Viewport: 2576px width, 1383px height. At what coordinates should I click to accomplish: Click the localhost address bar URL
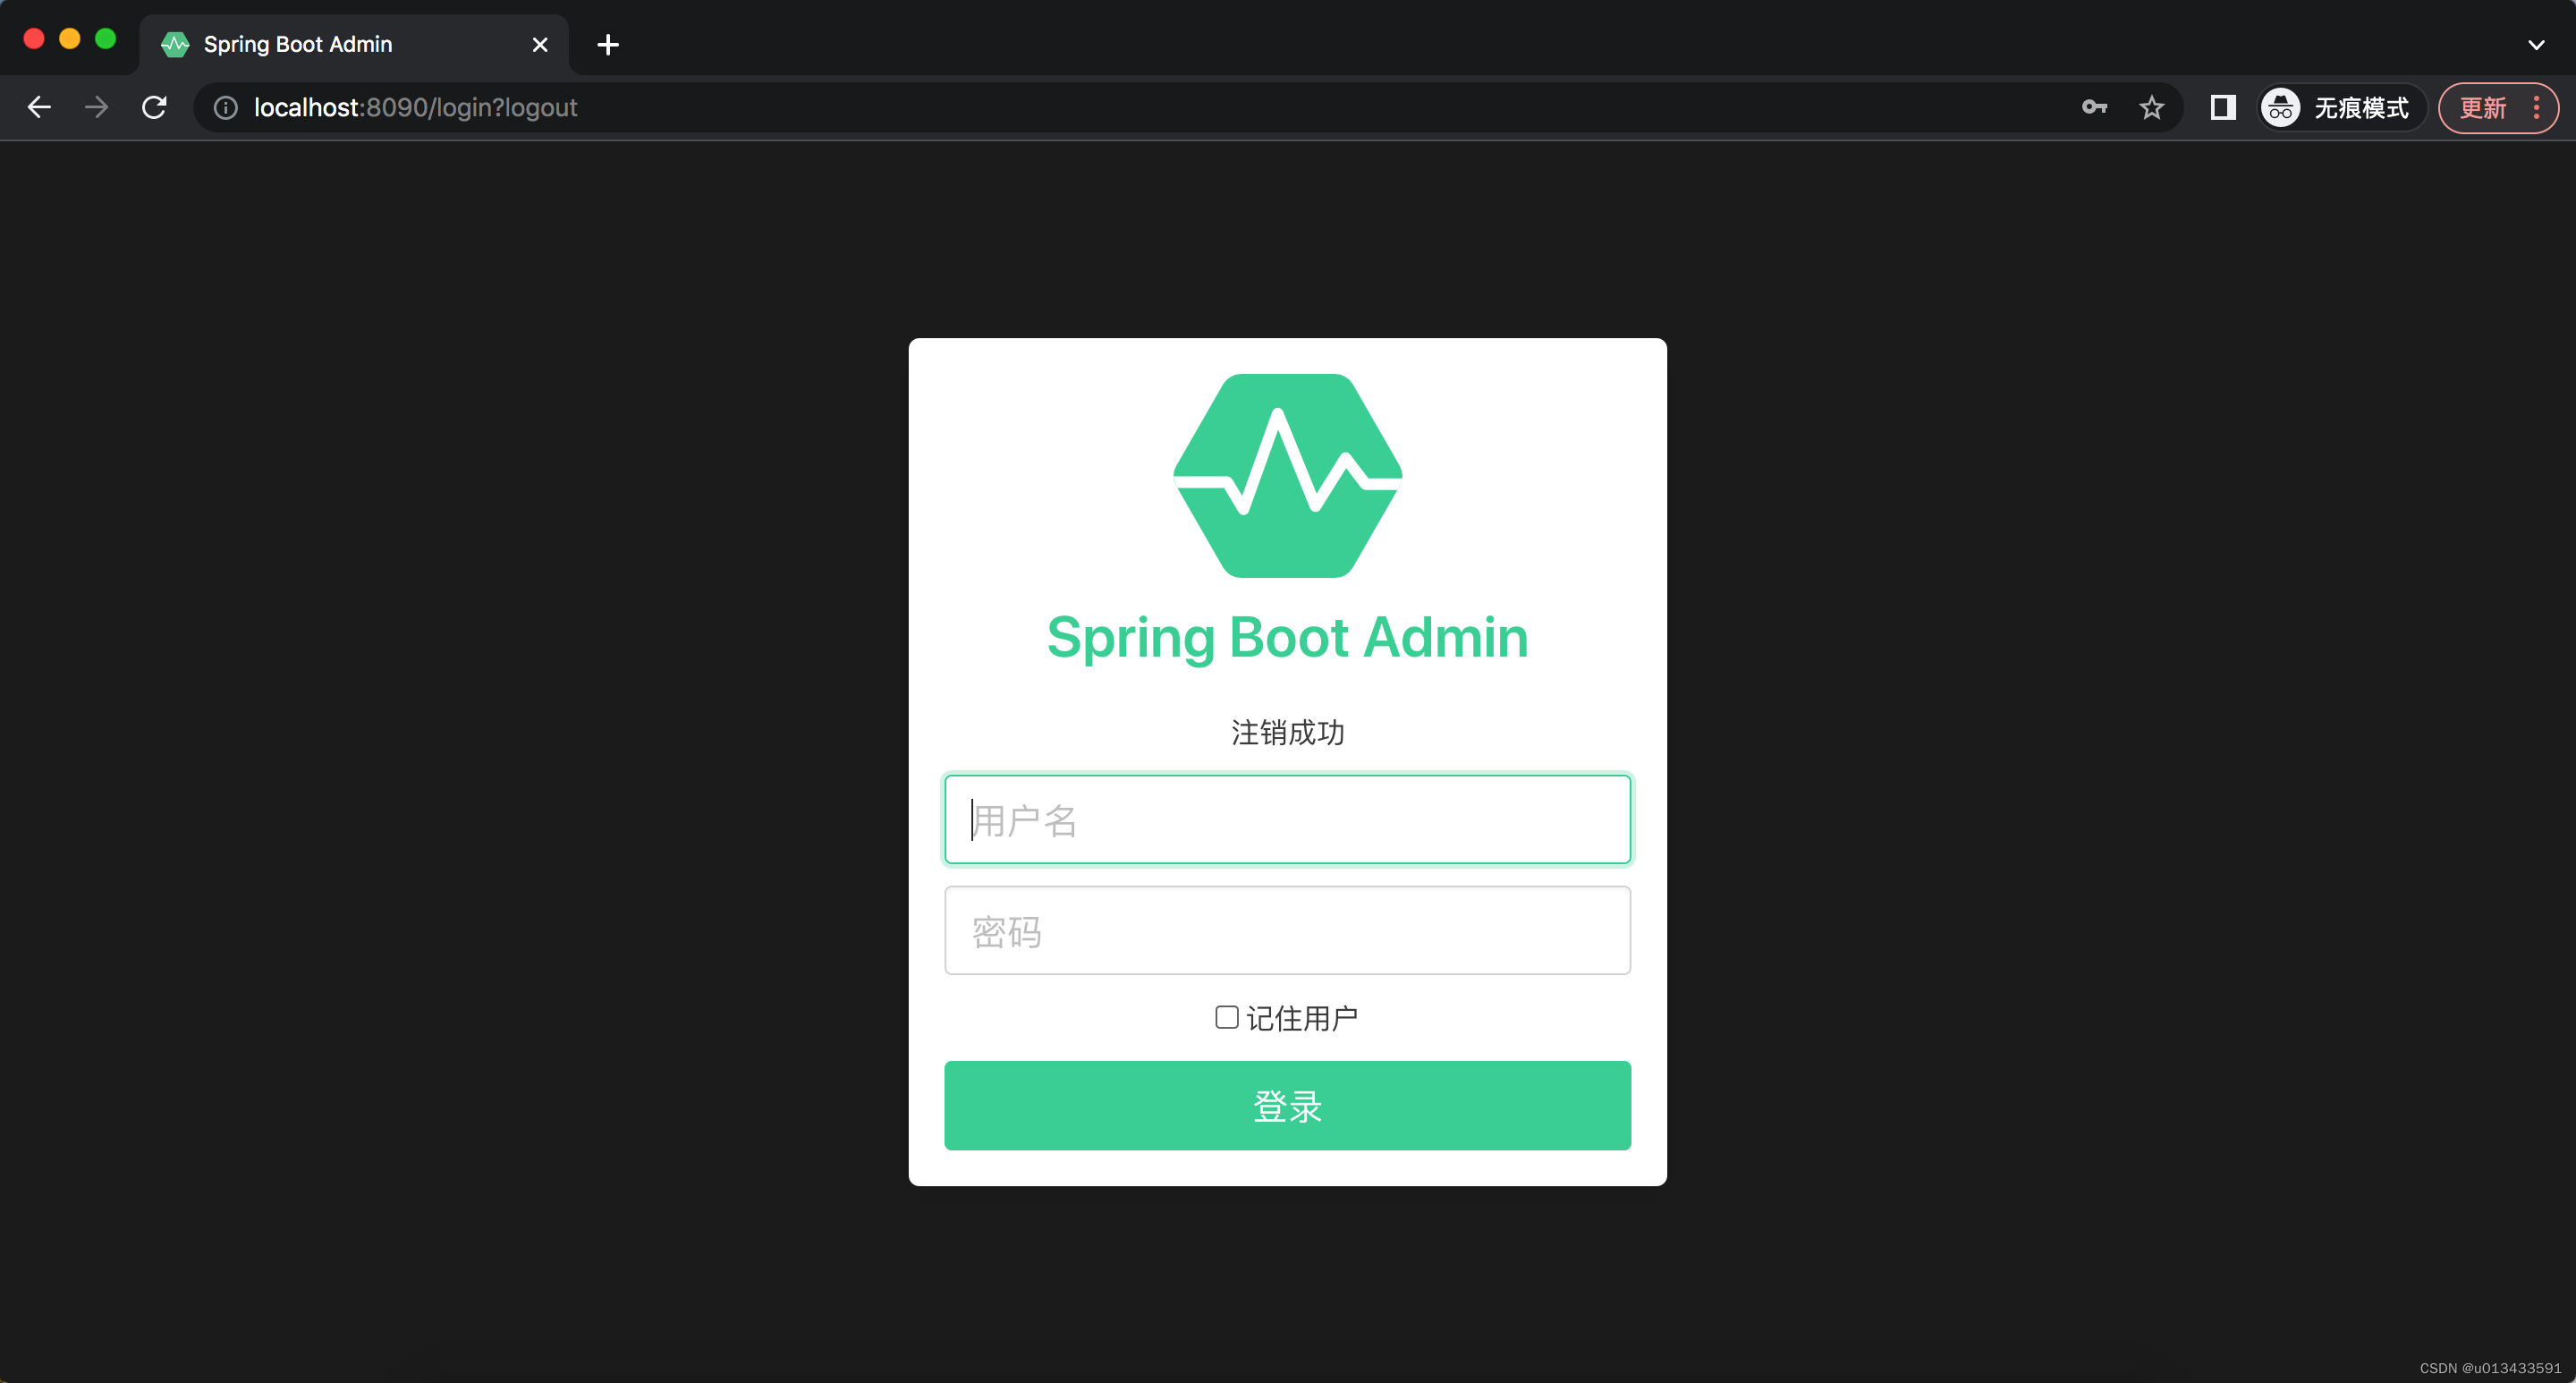(x=415, y=107)
